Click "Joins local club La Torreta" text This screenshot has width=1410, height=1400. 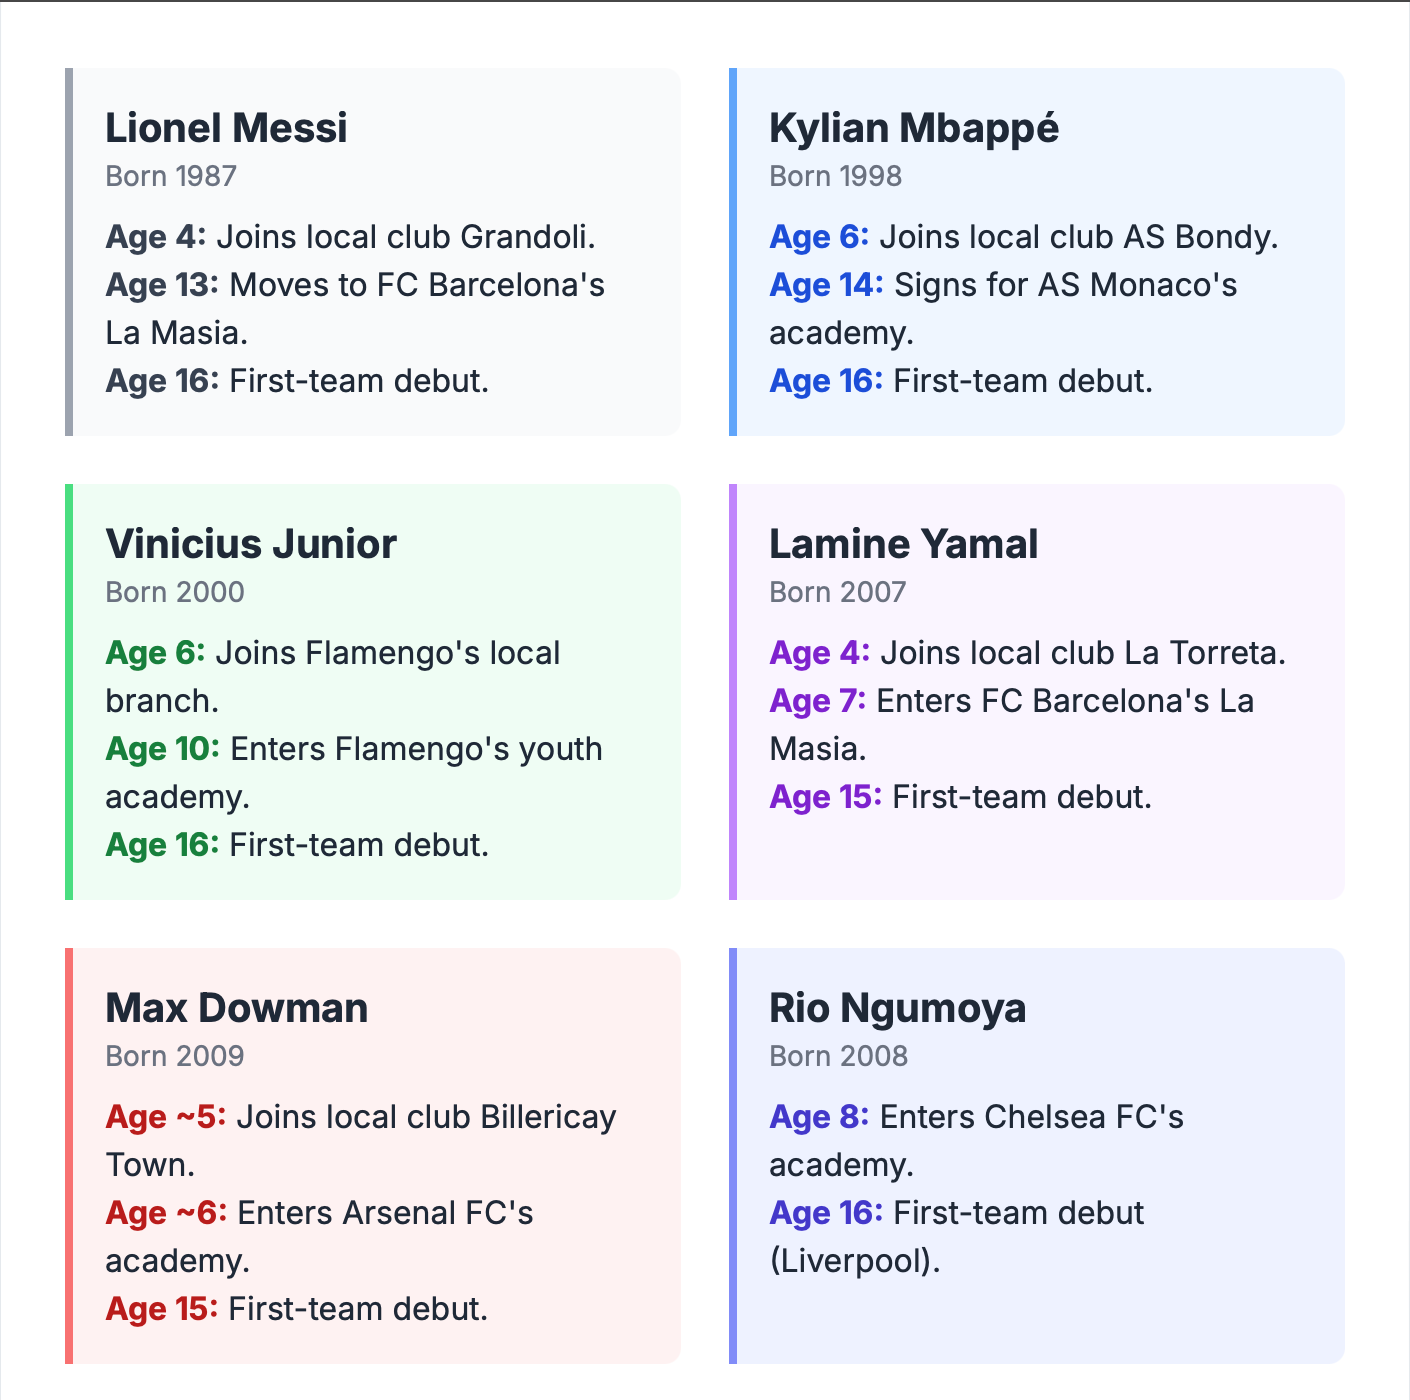click(x=1082, y=653)
